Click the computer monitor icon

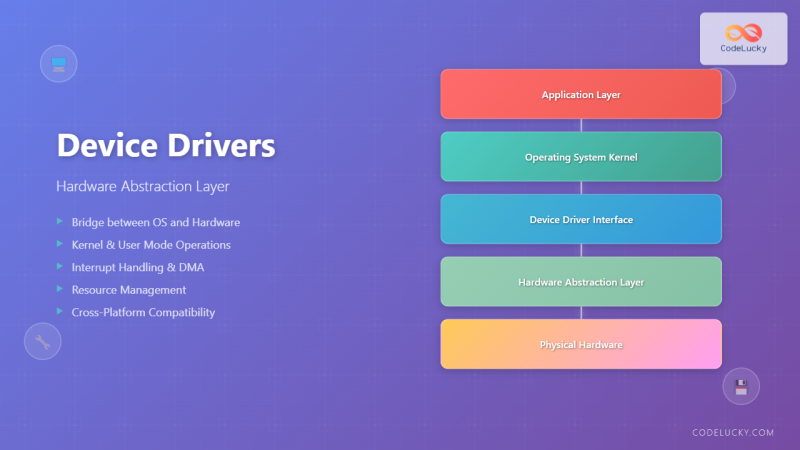(58, 64)
